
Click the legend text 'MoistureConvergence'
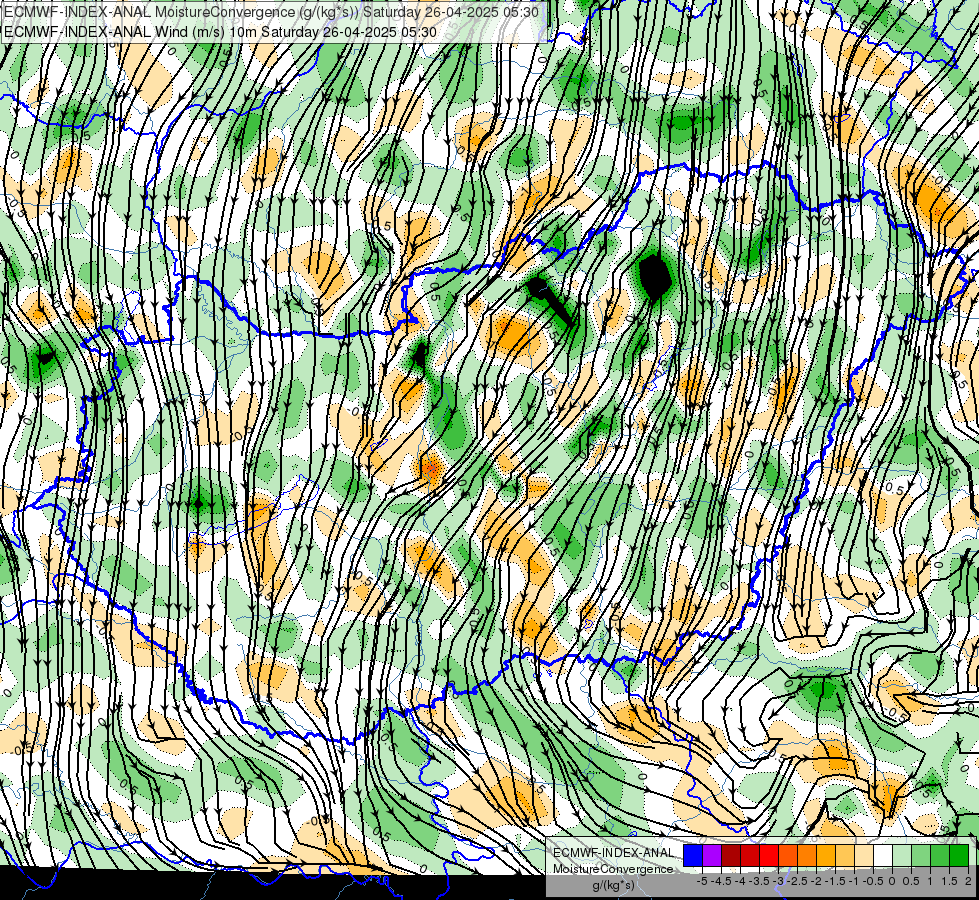(x=613, y=869)
